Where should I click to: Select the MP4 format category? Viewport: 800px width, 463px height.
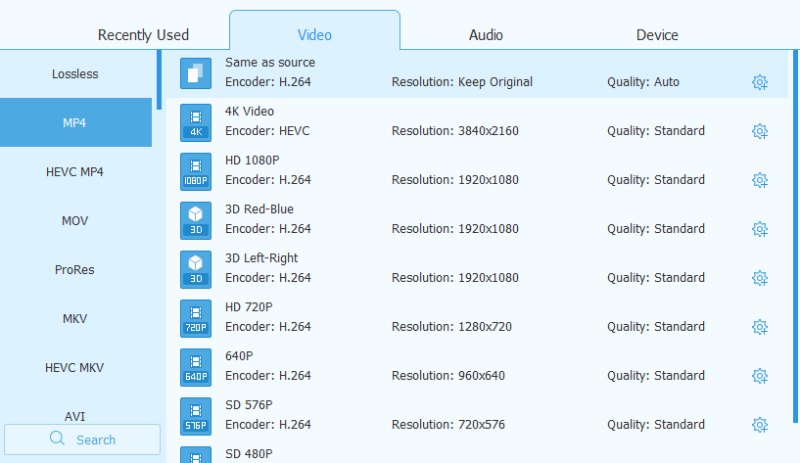tap(76, 123)
